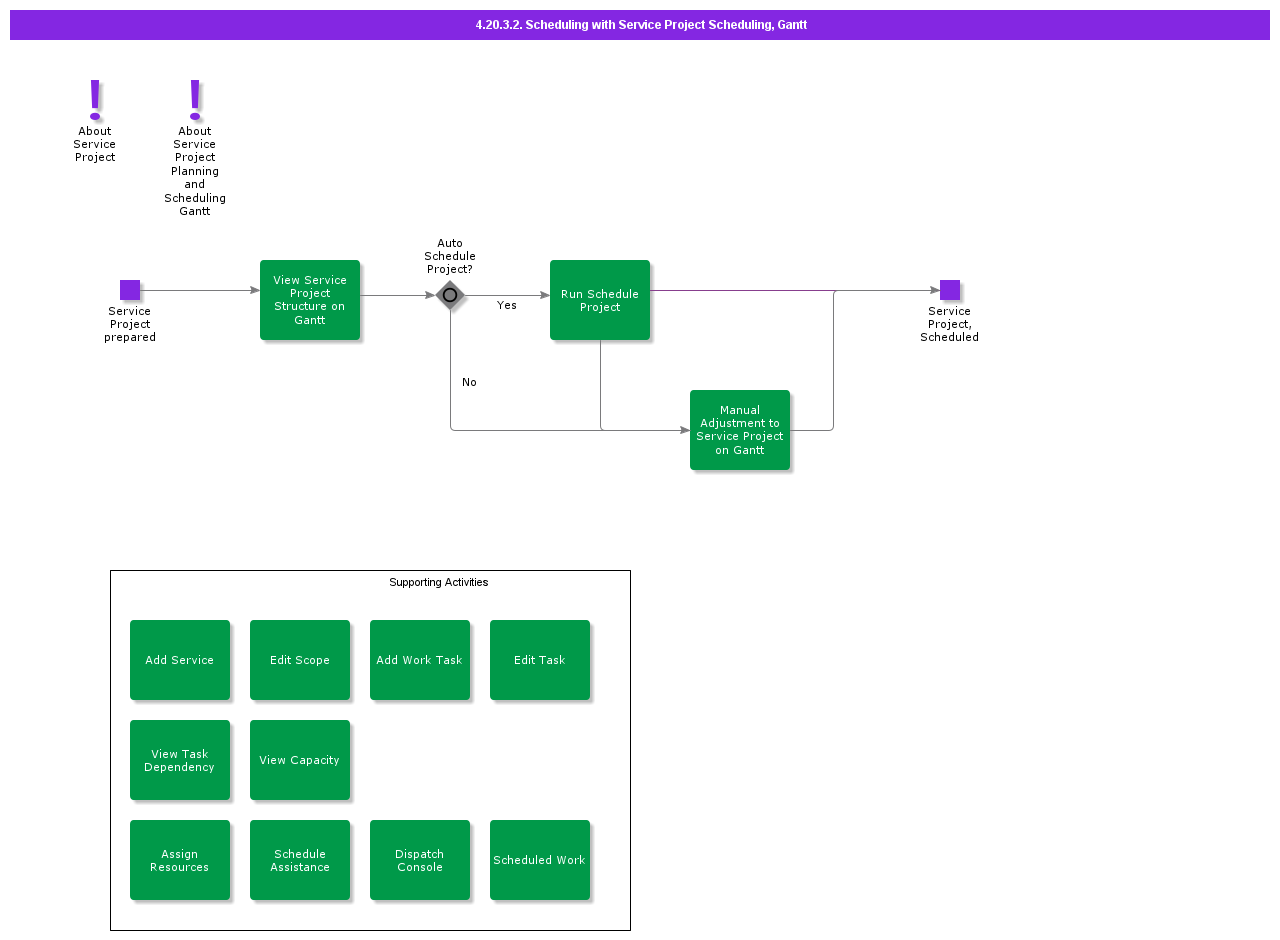1280x940 pixels.
Task: Select the Manual Adjustment to Service Project on Gantt step
Action: pos(740,430)
